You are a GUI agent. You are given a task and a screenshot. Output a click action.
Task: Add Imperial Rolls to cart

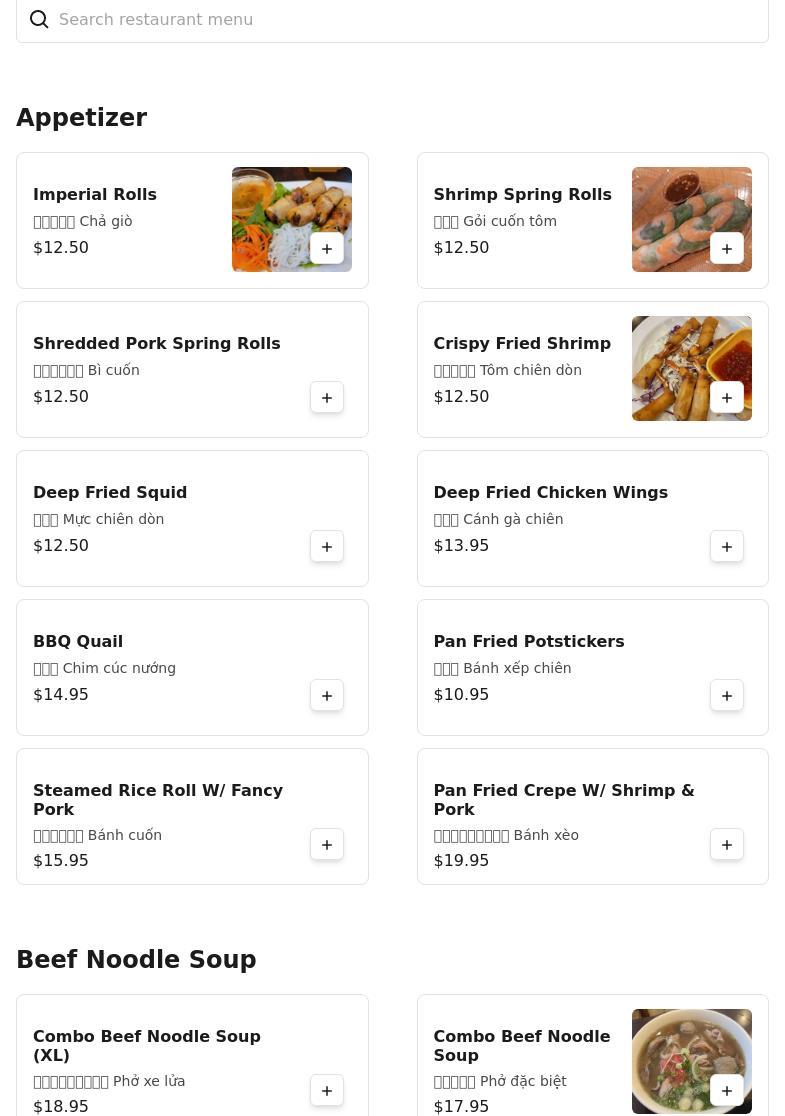327,249
